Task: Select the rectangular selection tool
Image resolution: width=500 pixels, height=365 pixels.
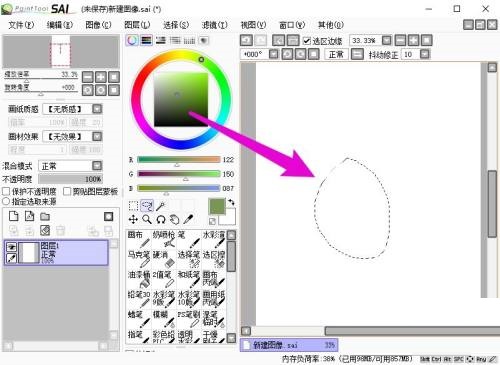Action: 133,206
